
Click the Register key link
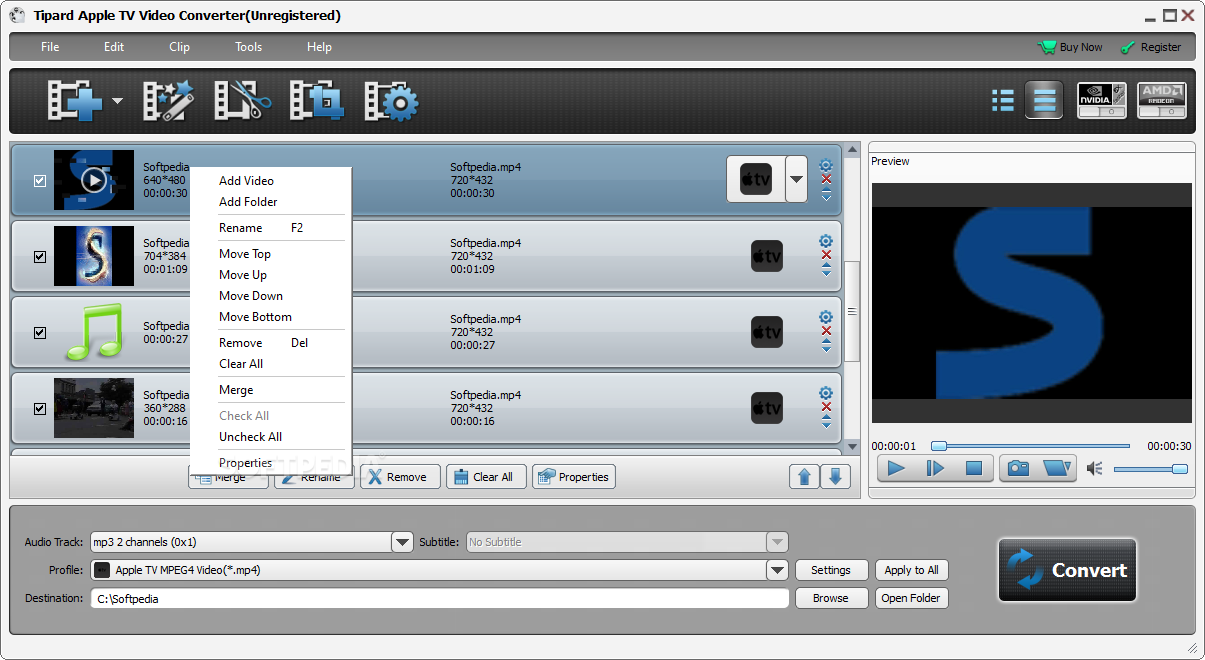[1151, 47]
